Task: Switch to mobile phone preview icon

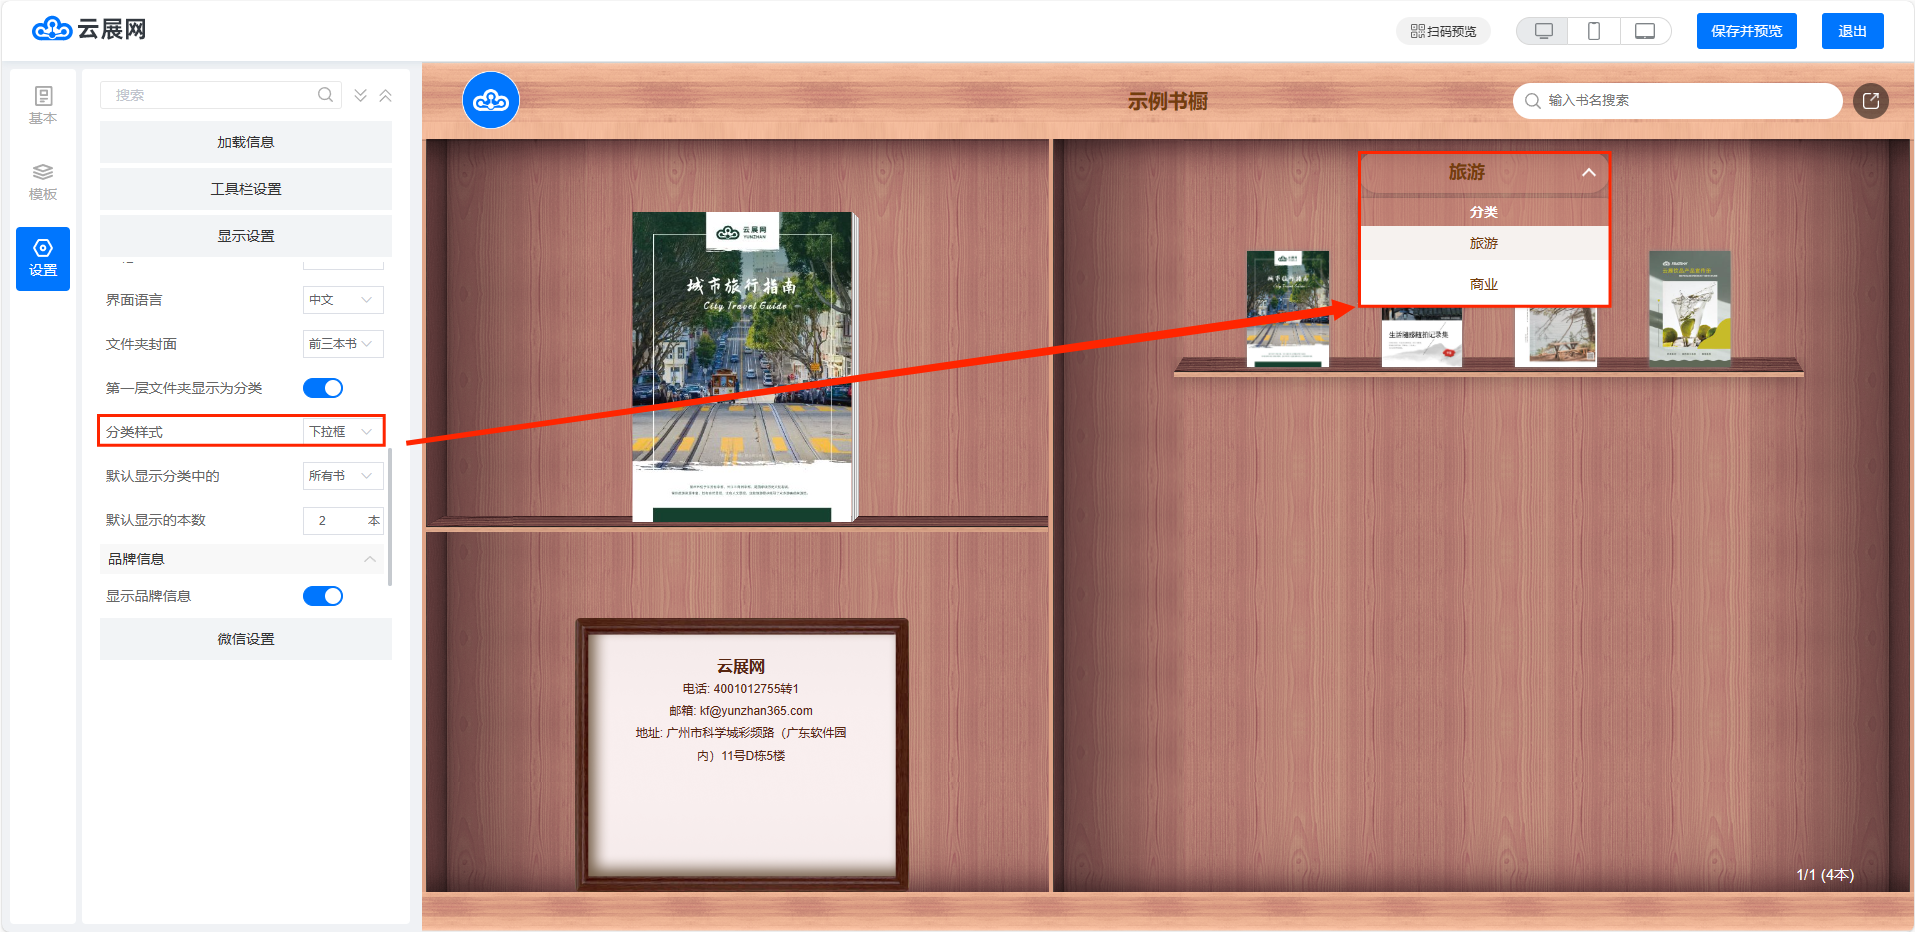Action: click(x=1594, y=31)
